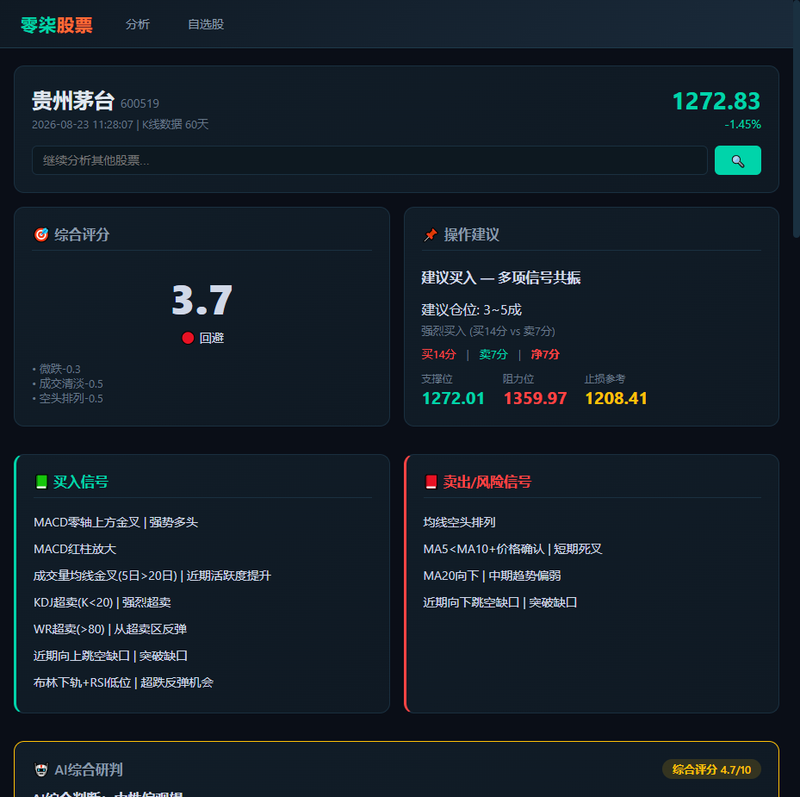Image resolution: width=800 pixels, height=797 pixels.
Task: Click the stock name 贵州茅台
Action: [73, 101]
